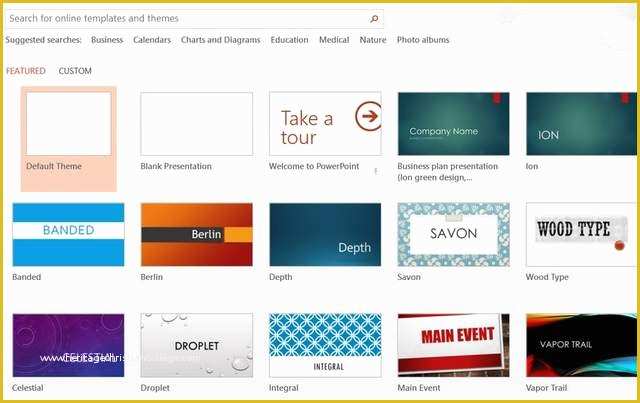640x403 pixels.
Task: Pick the Integral theme thumbnail
Action: [x=325, y=345]
